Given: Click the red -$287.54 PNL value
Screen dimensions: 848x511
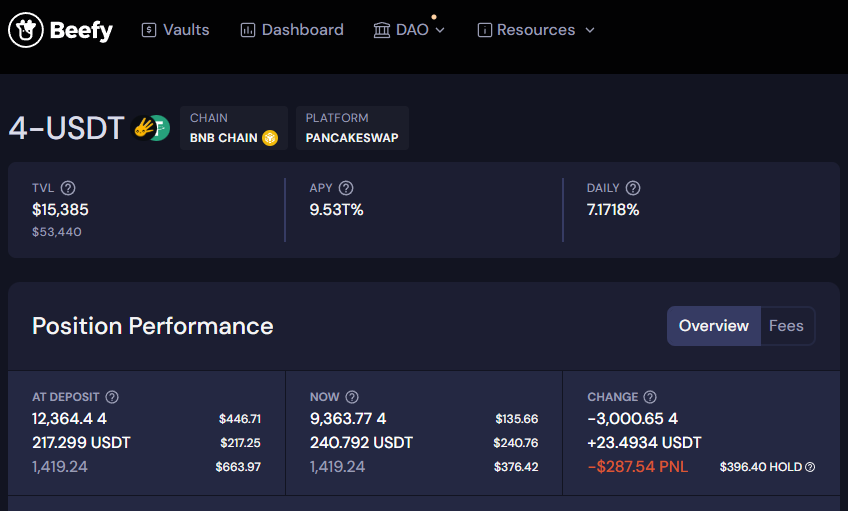Looking at the screenshot, I should click(x=638, y=467).
